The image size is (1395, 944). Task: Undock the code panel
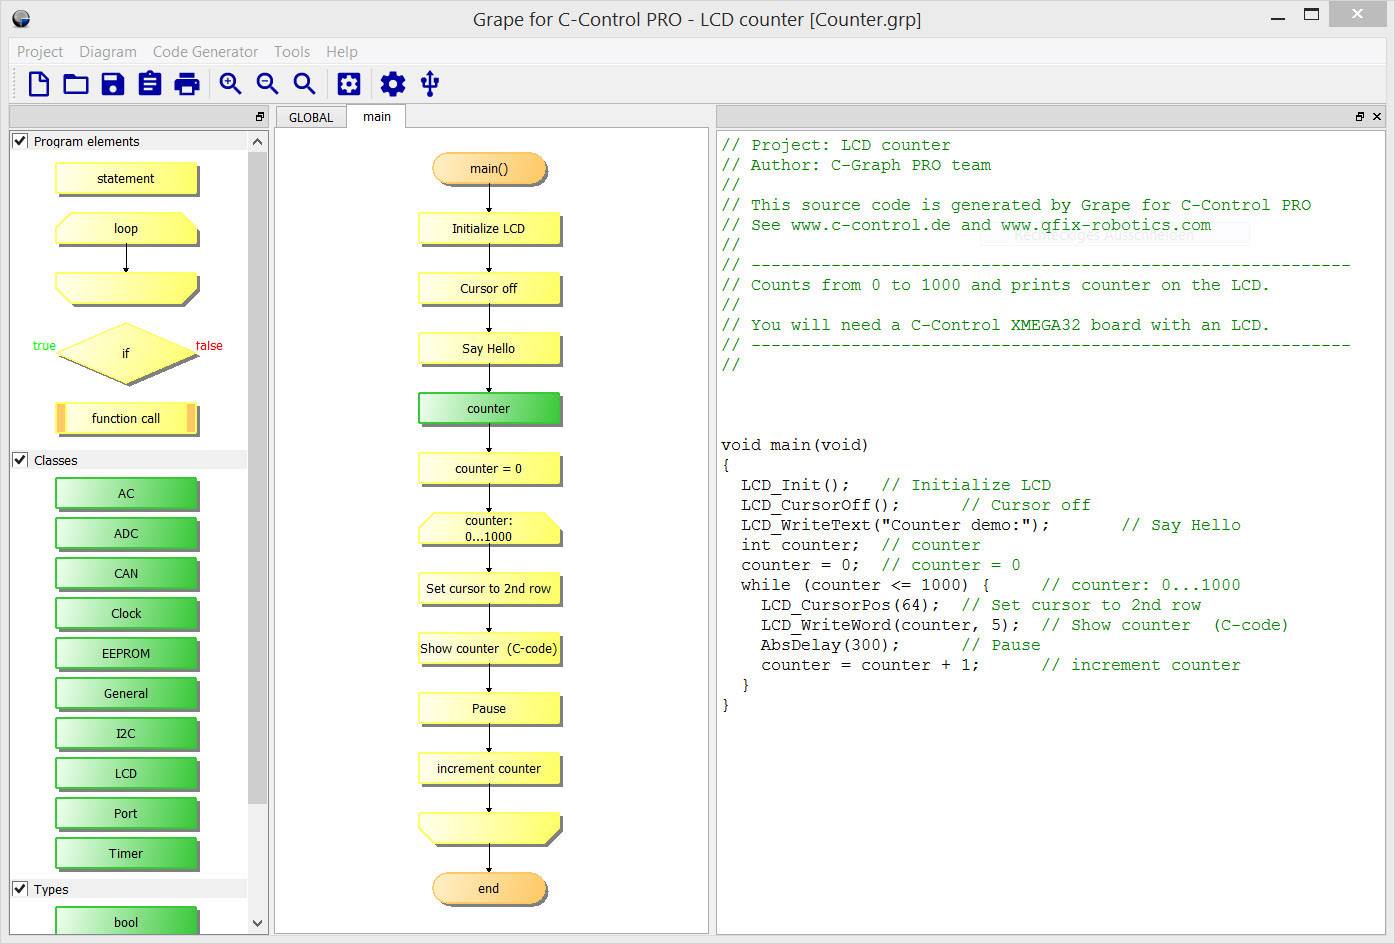point(1359,117)
